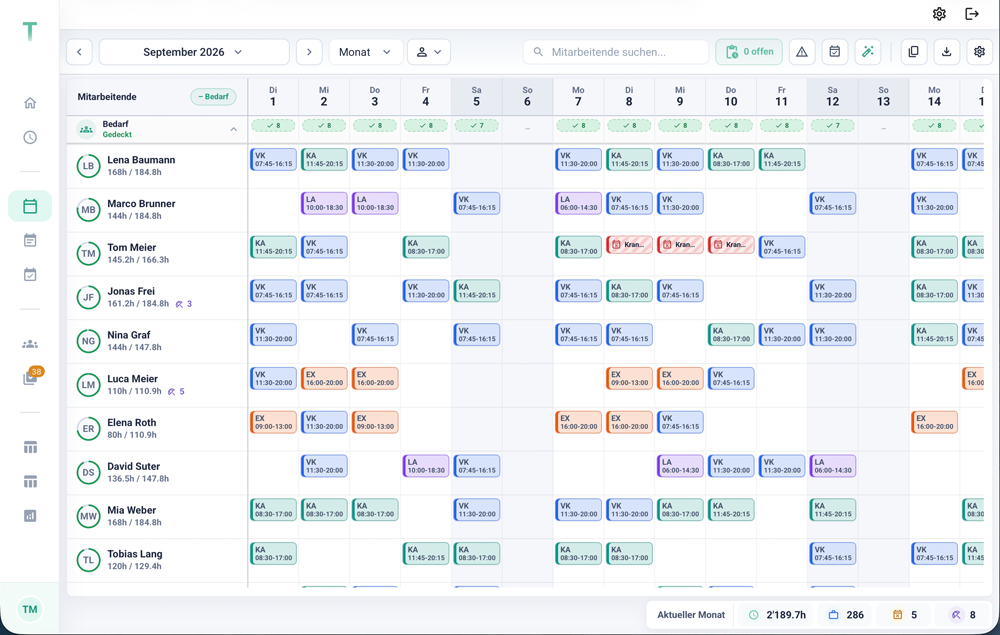This screenshot has width=1000, height=635.
Task: Click Luca Meier's vacation icon showing 5
Action: click(176, 391)
